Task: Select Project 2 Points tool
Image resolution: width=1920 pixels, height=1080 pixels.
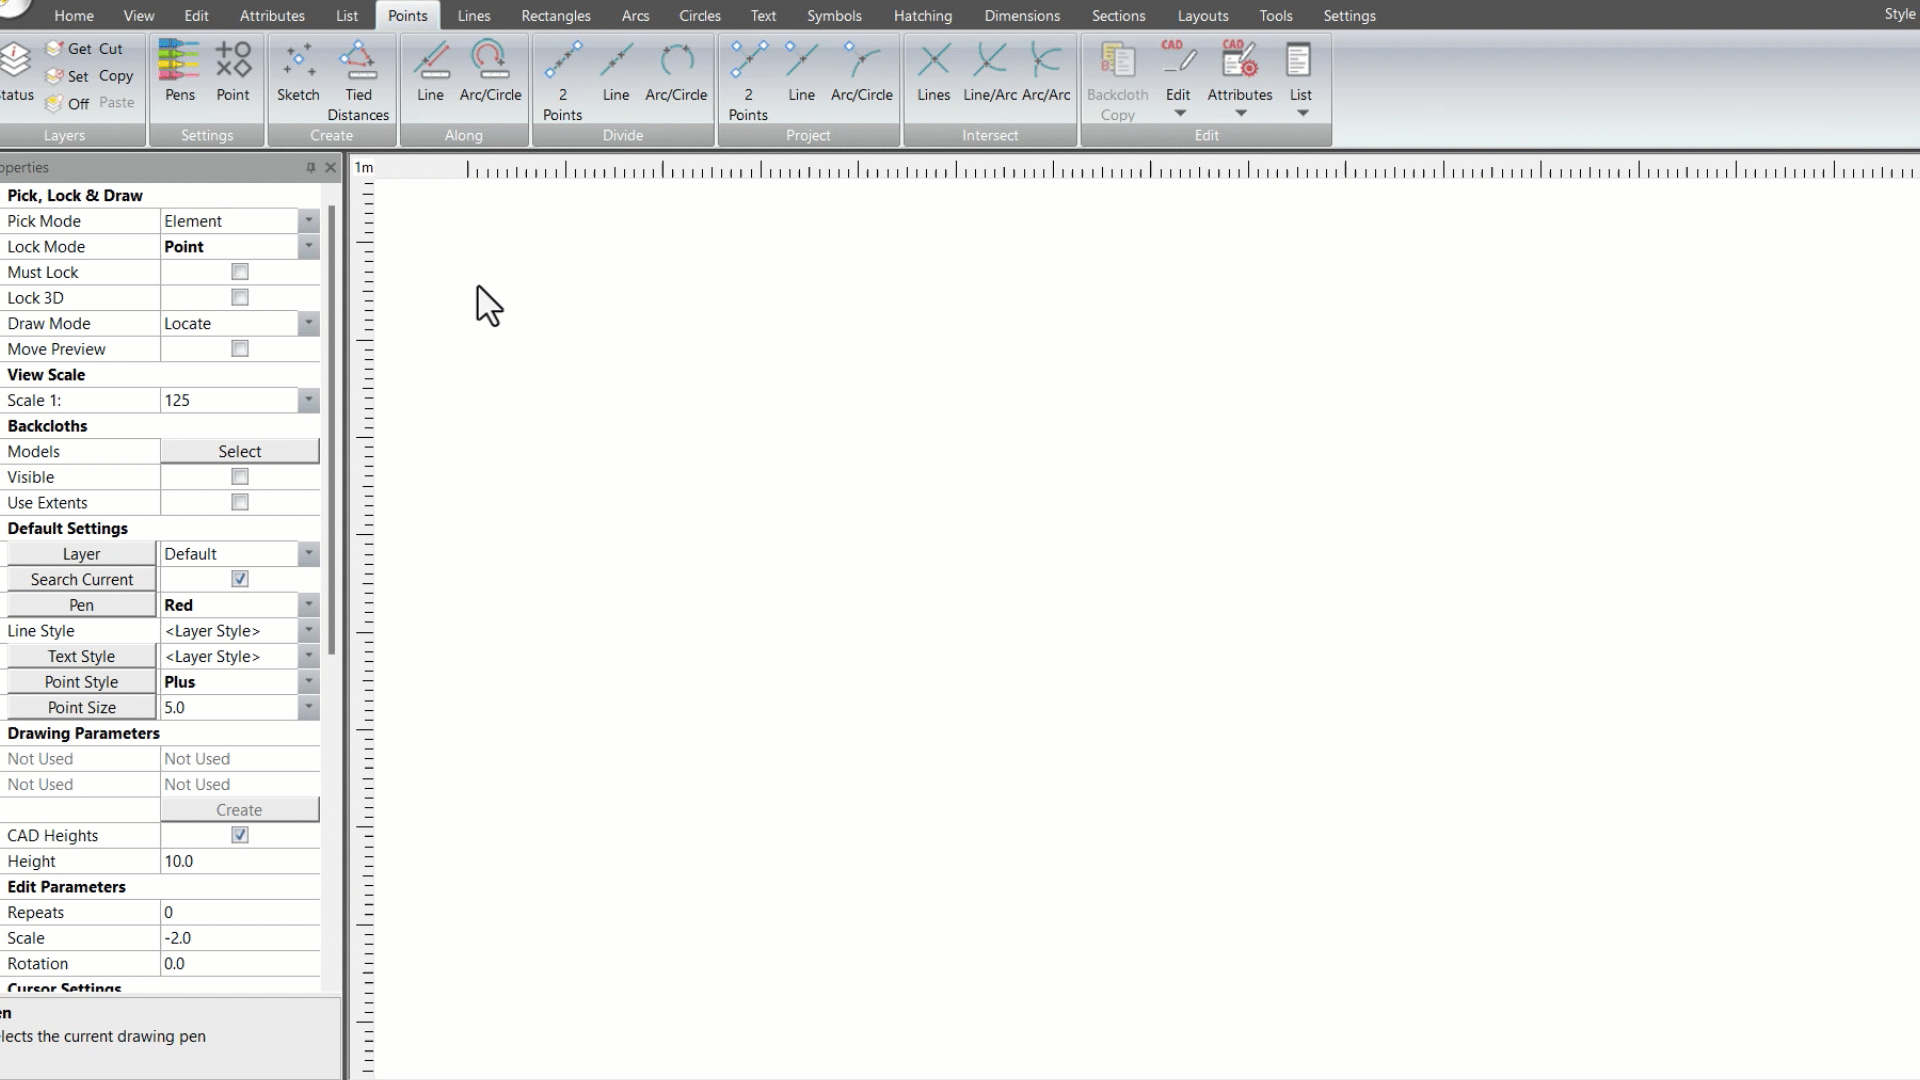Action: (x=748, y=81)
